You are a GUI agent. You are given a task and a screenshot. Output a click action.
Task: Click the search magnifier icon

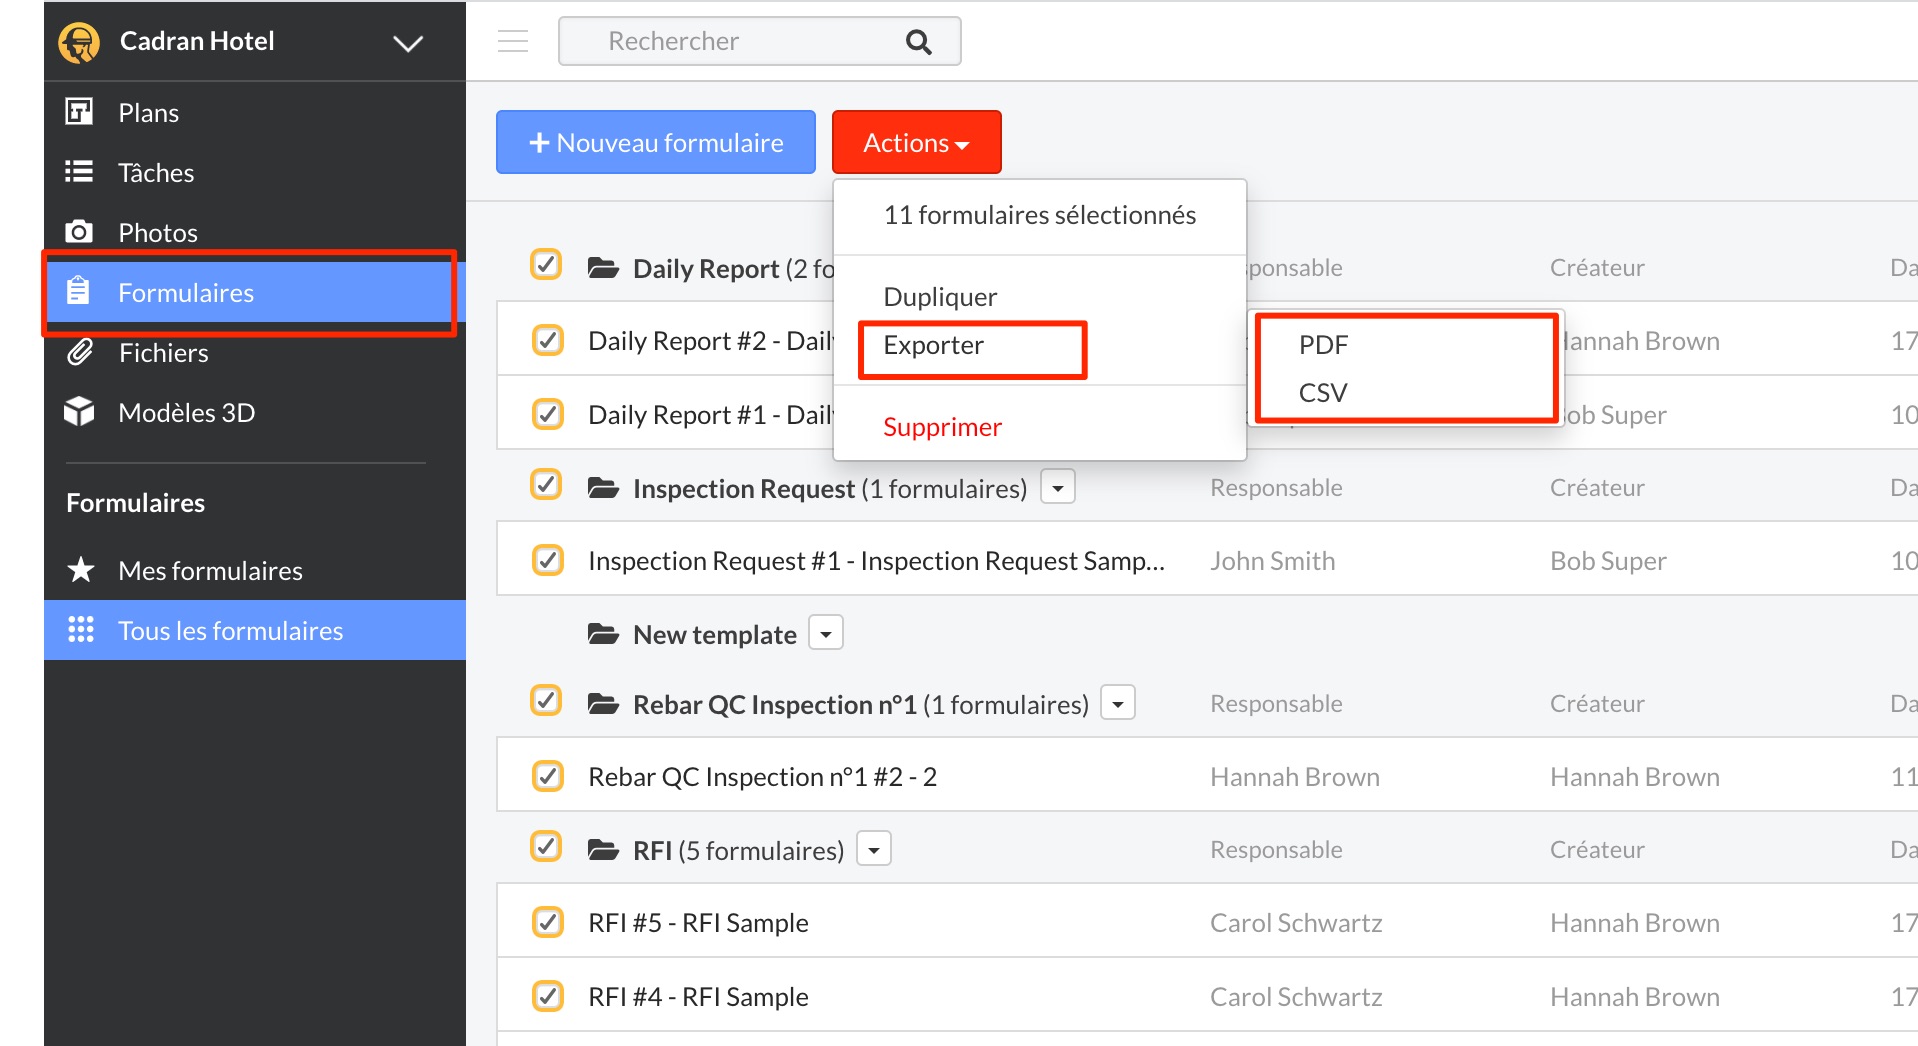918,42
